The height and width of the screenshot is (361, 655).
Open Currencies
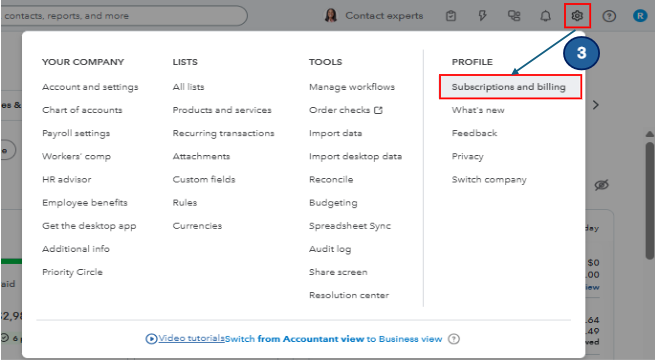(197, 226)
